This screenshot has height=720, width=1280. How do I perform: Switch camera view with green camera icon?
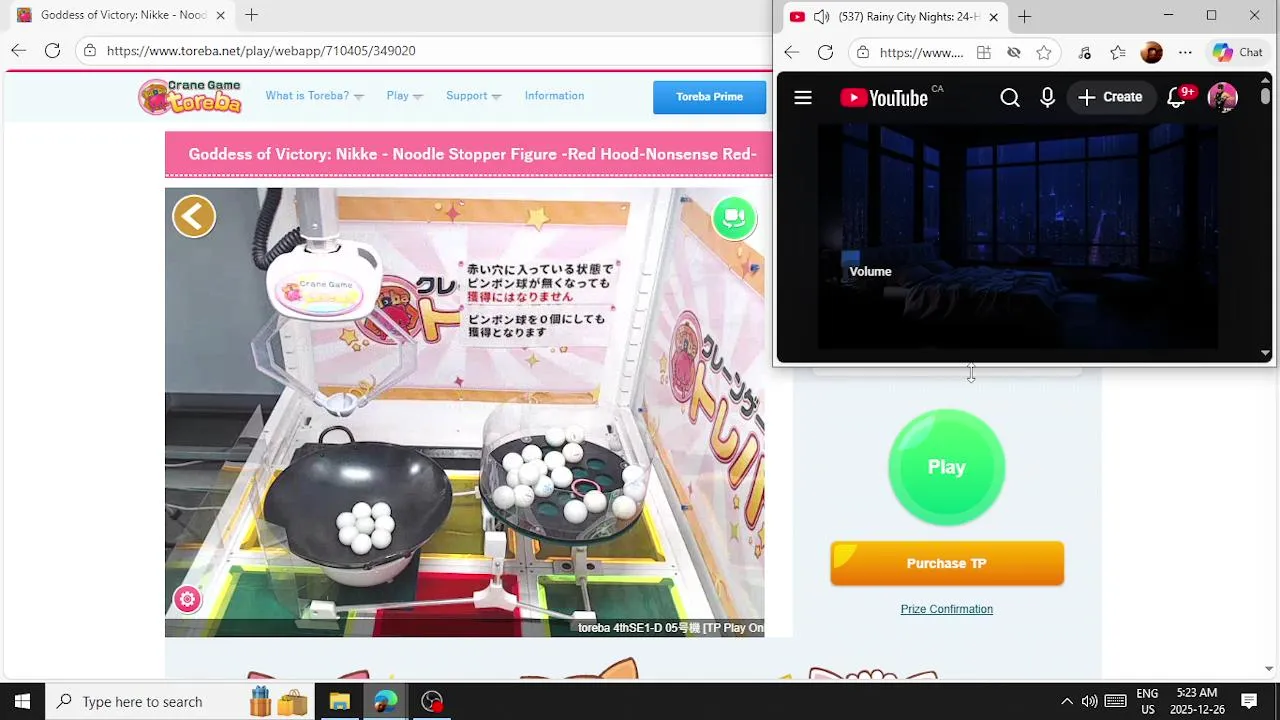[734, 217]
